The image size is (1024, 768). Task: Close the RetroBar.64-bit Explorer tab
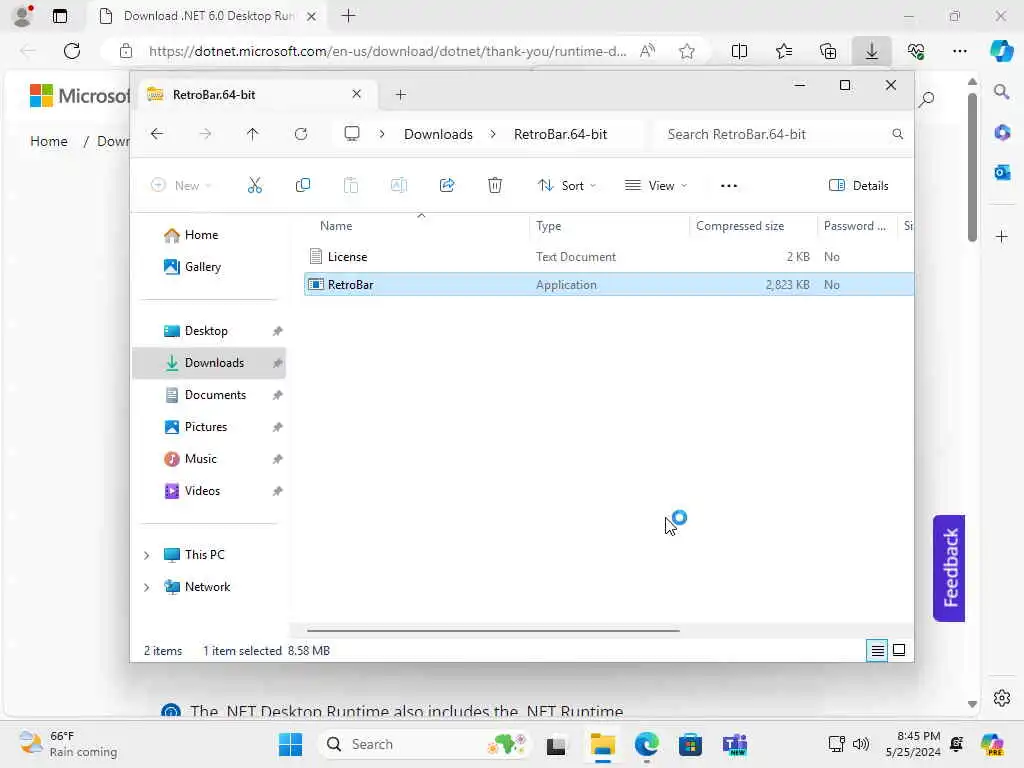point(357,94)
